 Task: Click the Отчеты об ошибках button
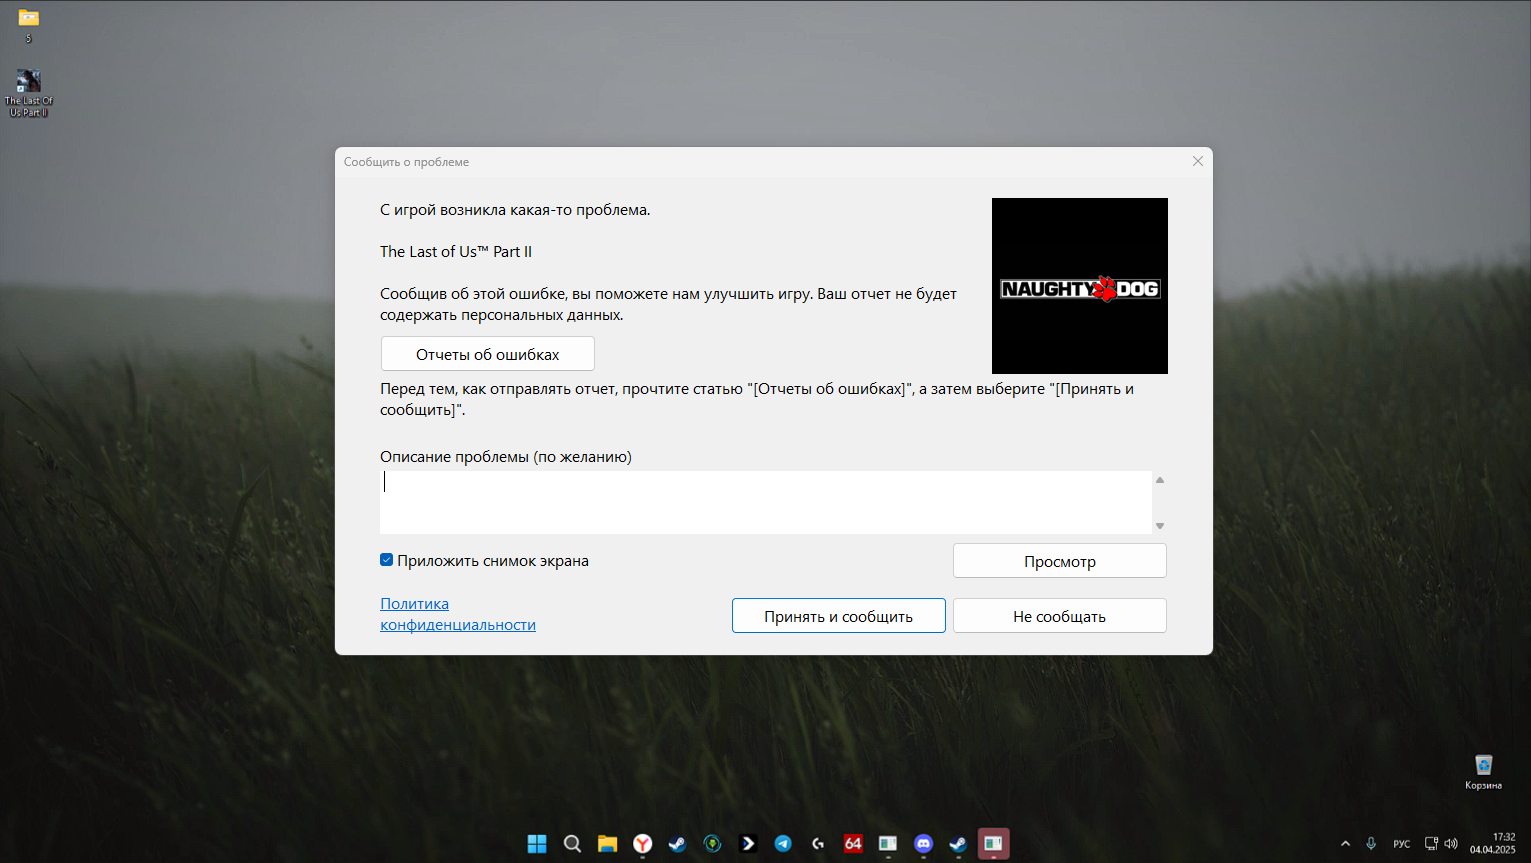(488, 354)
